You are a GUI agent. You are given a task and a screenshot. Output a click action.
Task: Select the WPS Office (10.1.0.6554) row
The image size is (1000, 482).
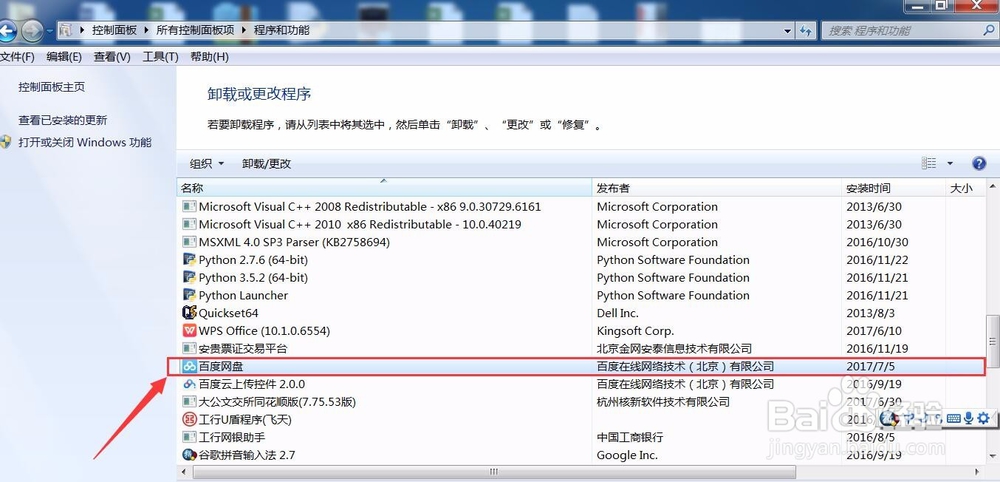[581, 331]
